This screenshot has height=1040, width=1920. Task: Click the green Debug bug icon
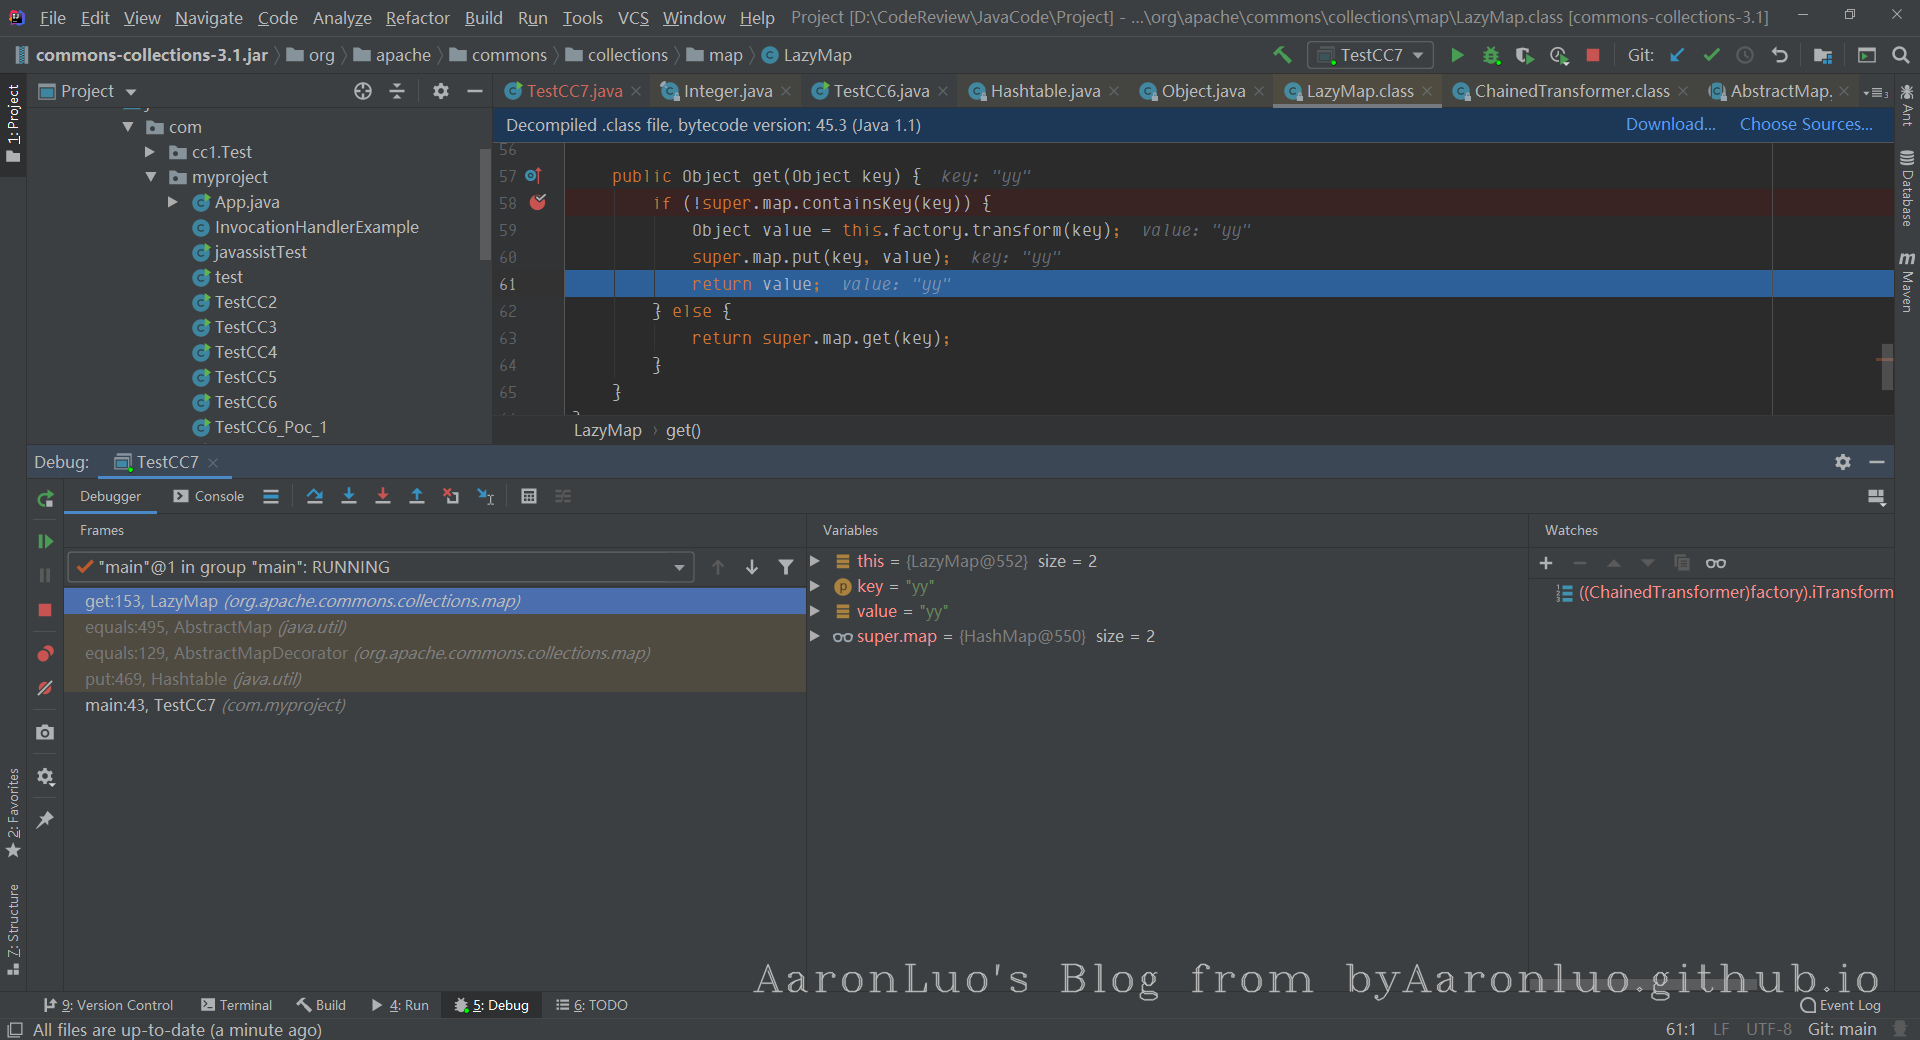coord(1491,55)
